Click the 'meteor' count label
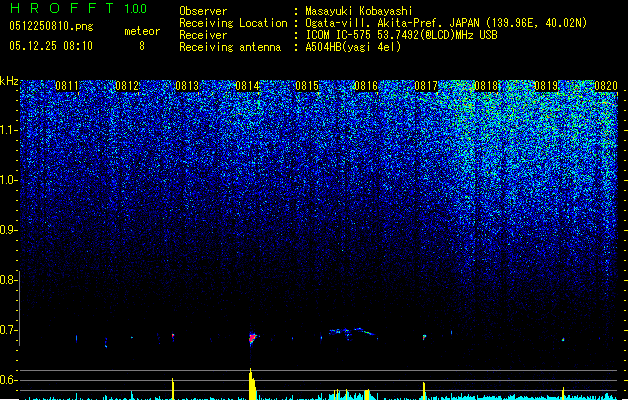629x400 pixels. tap(142, 31)
